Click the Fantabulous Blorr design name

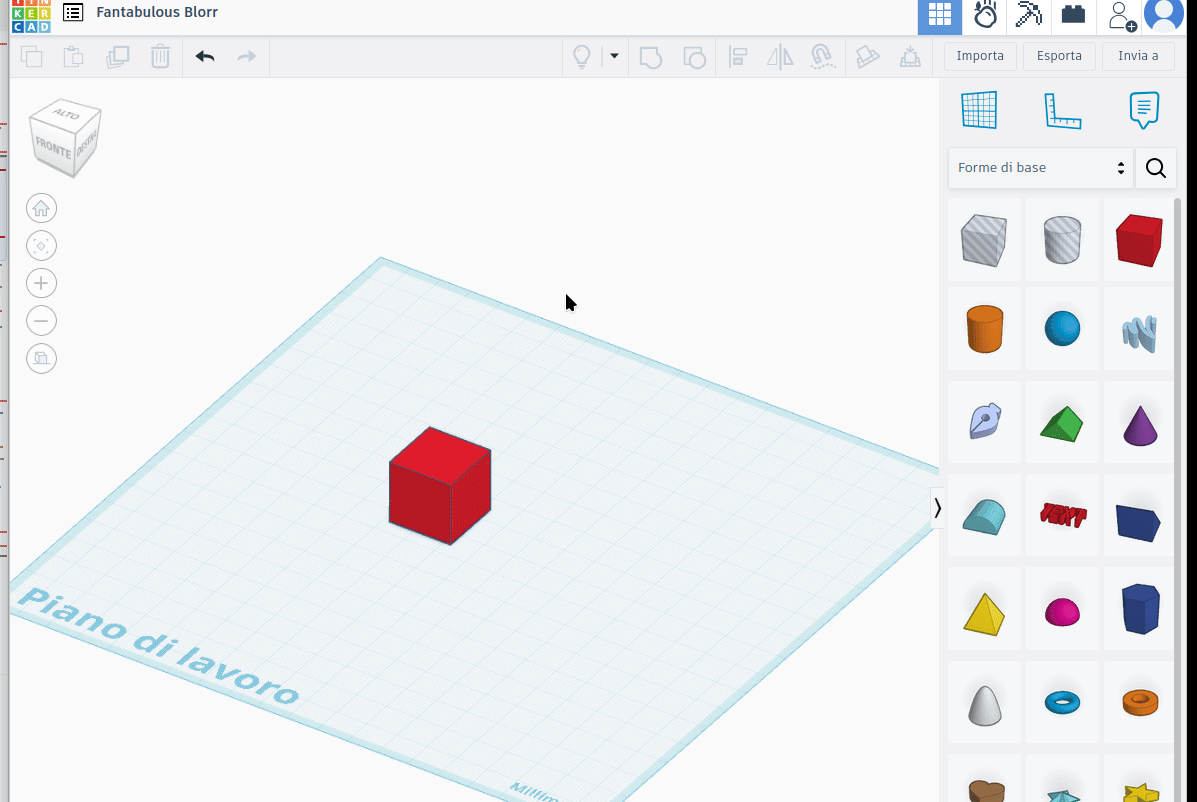point(156,12)
